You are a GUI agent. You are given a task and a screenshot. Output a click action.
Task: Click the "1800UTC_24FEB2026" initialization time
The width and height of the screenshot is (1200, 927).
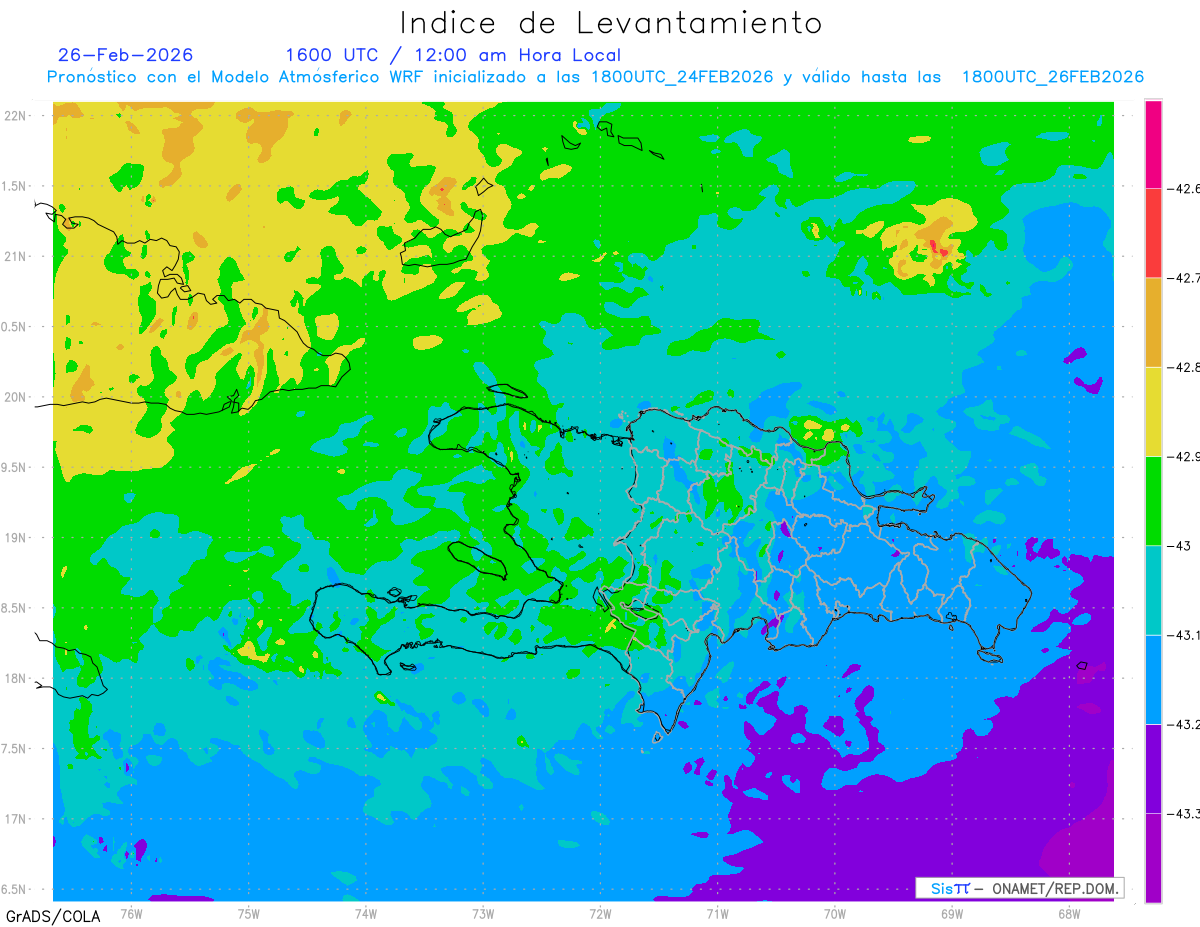682,77
